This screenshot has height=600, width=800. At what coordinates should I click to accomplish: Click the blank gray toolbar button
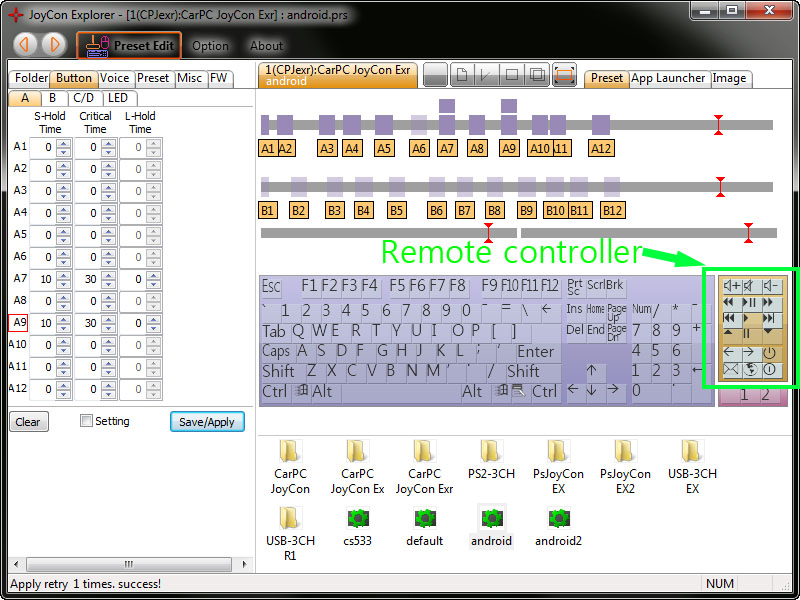pos(435,76)
